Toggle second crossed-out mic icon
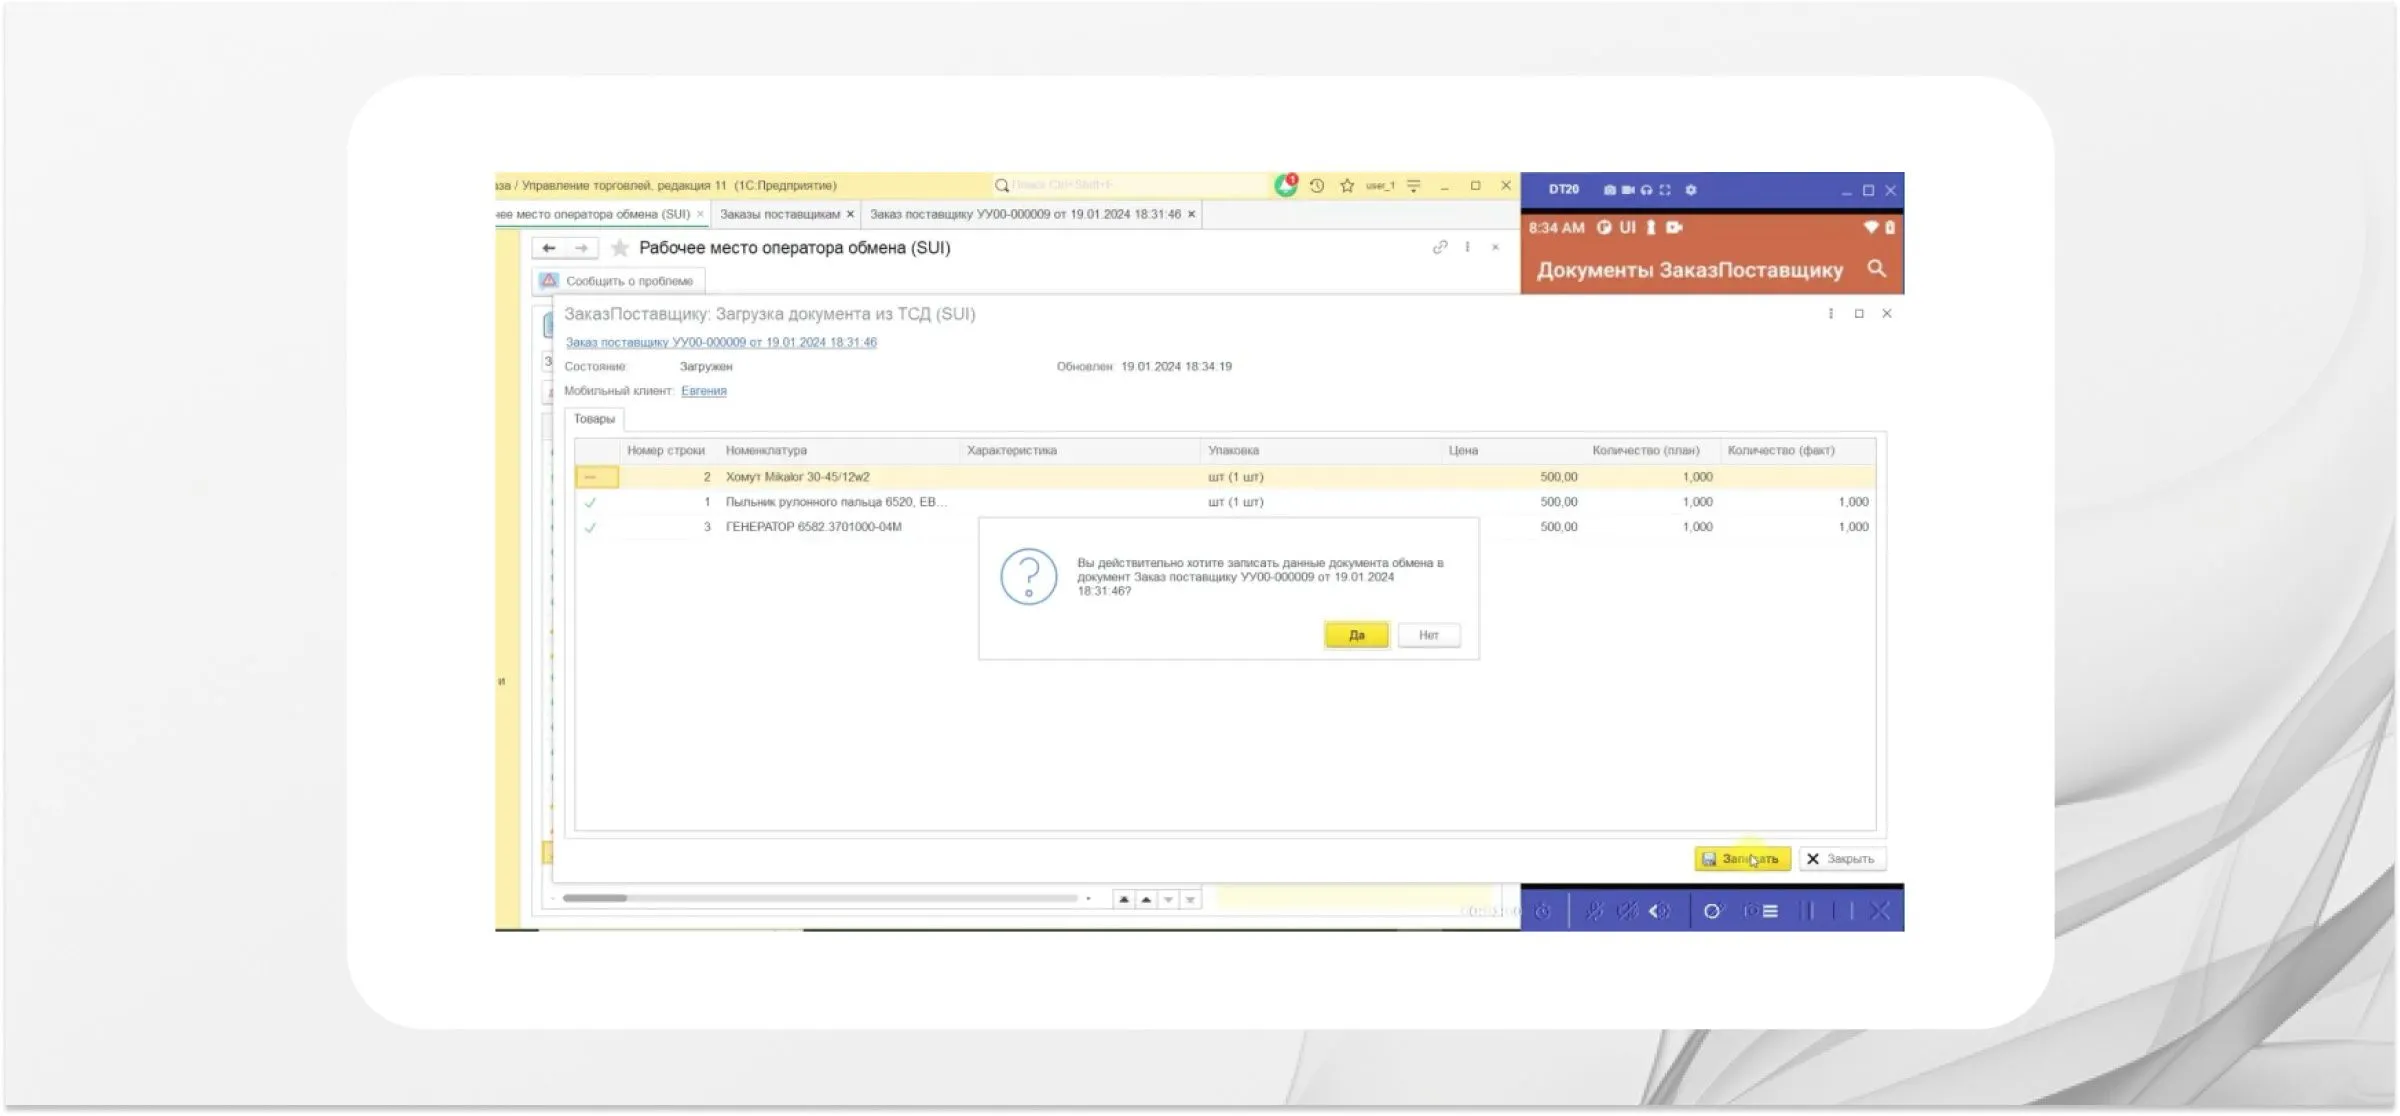Image resolution: width=2400 pixels, height=1116 pixels. coord(1627,911)
